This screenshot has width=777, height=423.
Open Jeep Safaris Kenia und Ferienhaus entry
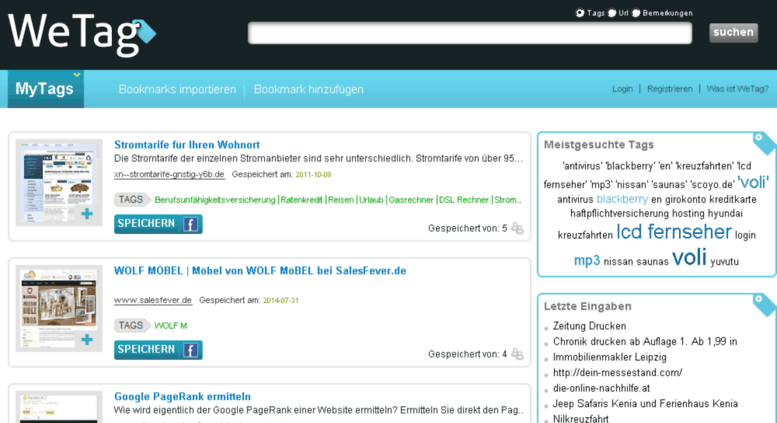tap(645, 404)
